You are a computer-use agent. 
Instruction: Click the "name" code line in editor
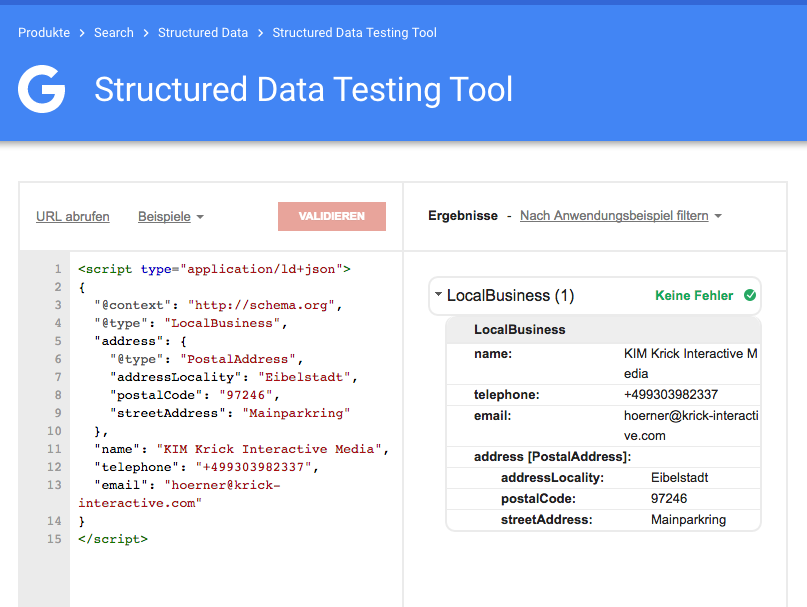pos(241,449)
